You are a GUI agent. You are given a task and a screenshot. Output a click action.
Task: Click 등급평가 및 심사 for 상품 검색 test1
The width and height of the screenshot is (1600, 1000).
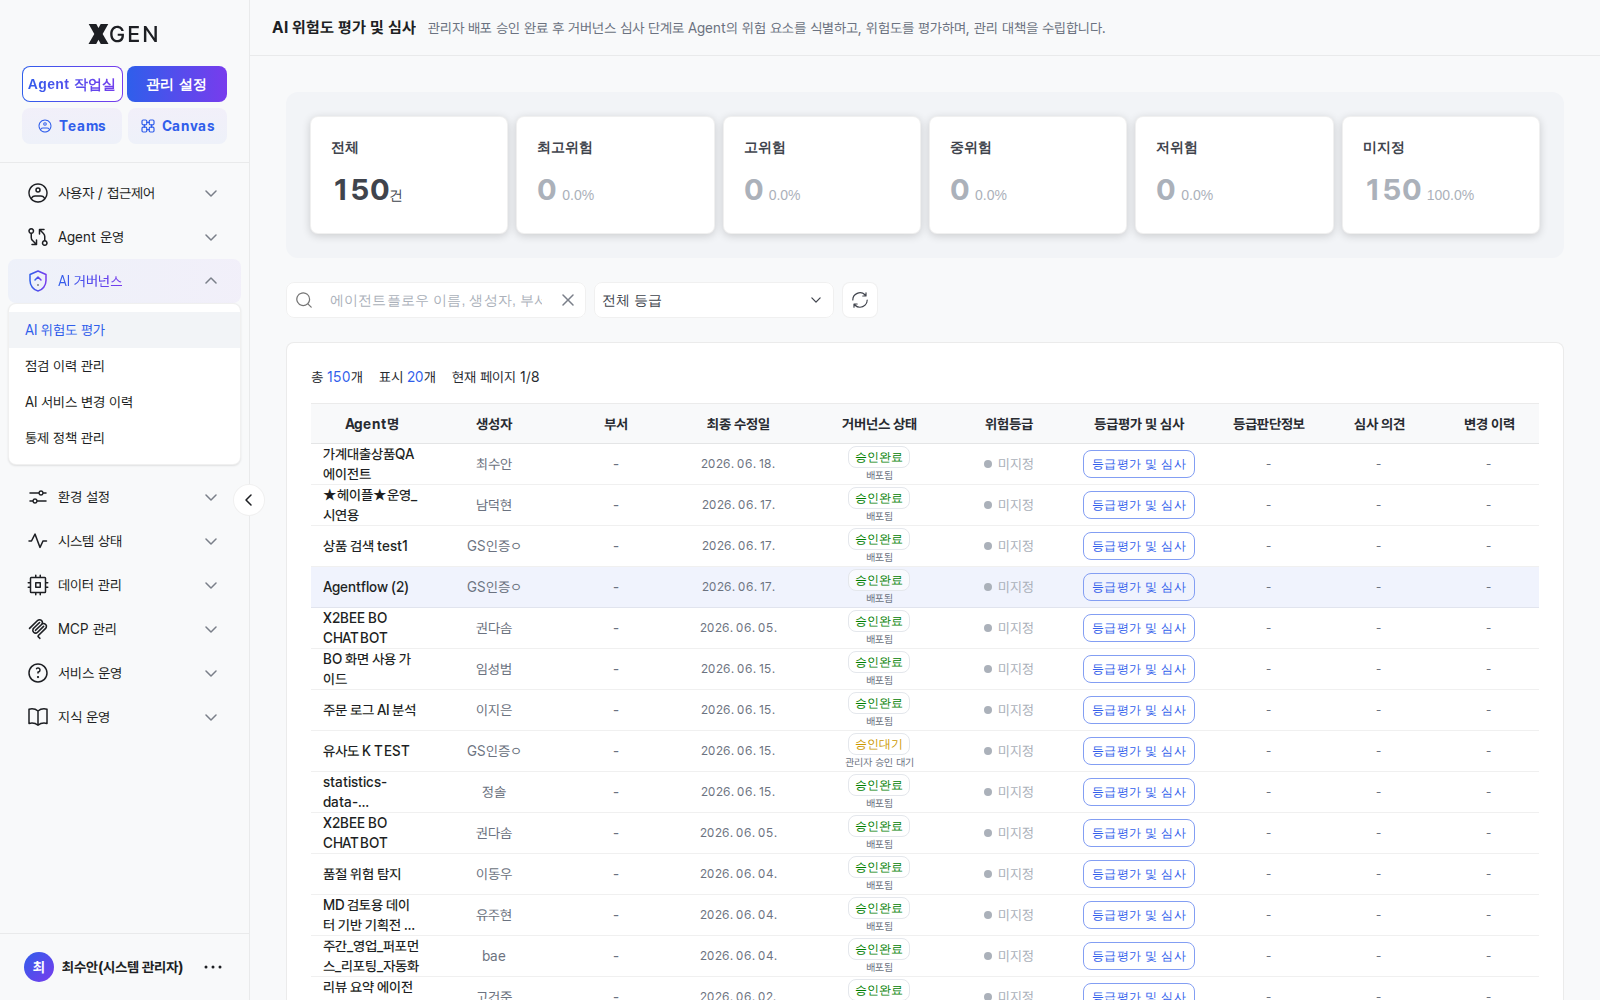(1139, 546)
